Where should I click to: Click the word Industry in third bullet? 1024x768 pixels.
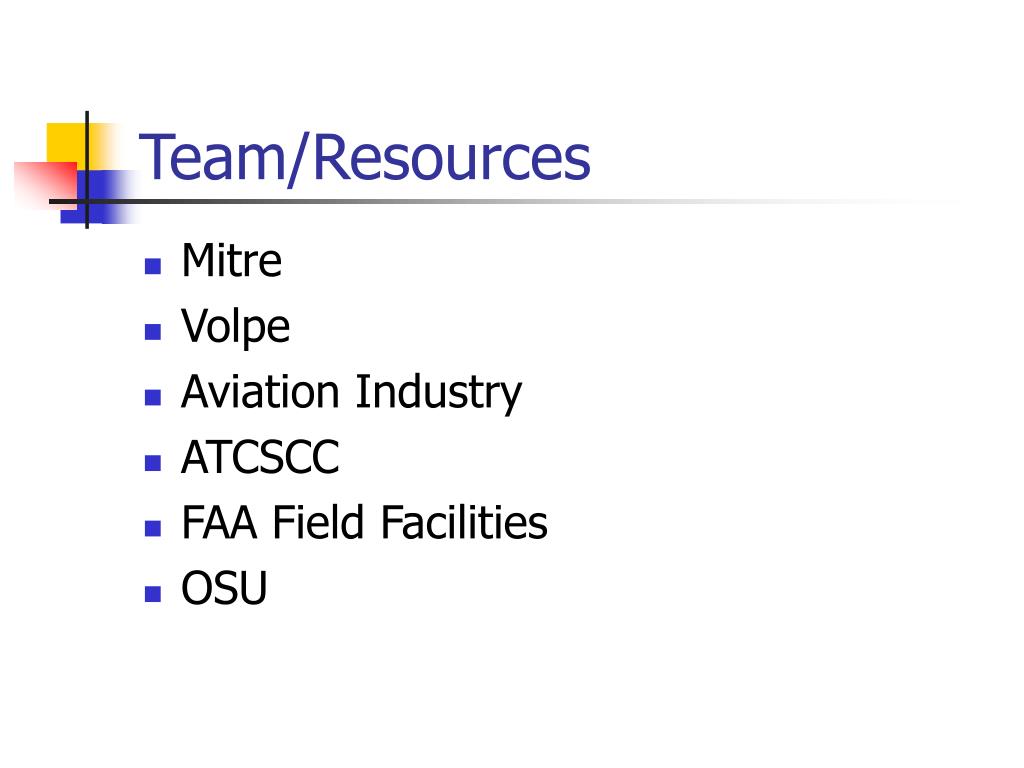[438, 393]
